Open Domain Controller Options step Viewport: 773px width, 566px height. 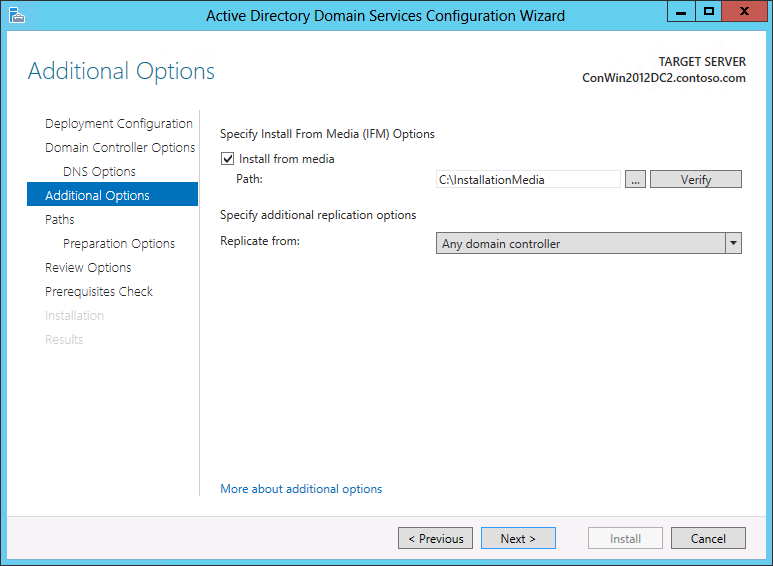pos(120,147)
